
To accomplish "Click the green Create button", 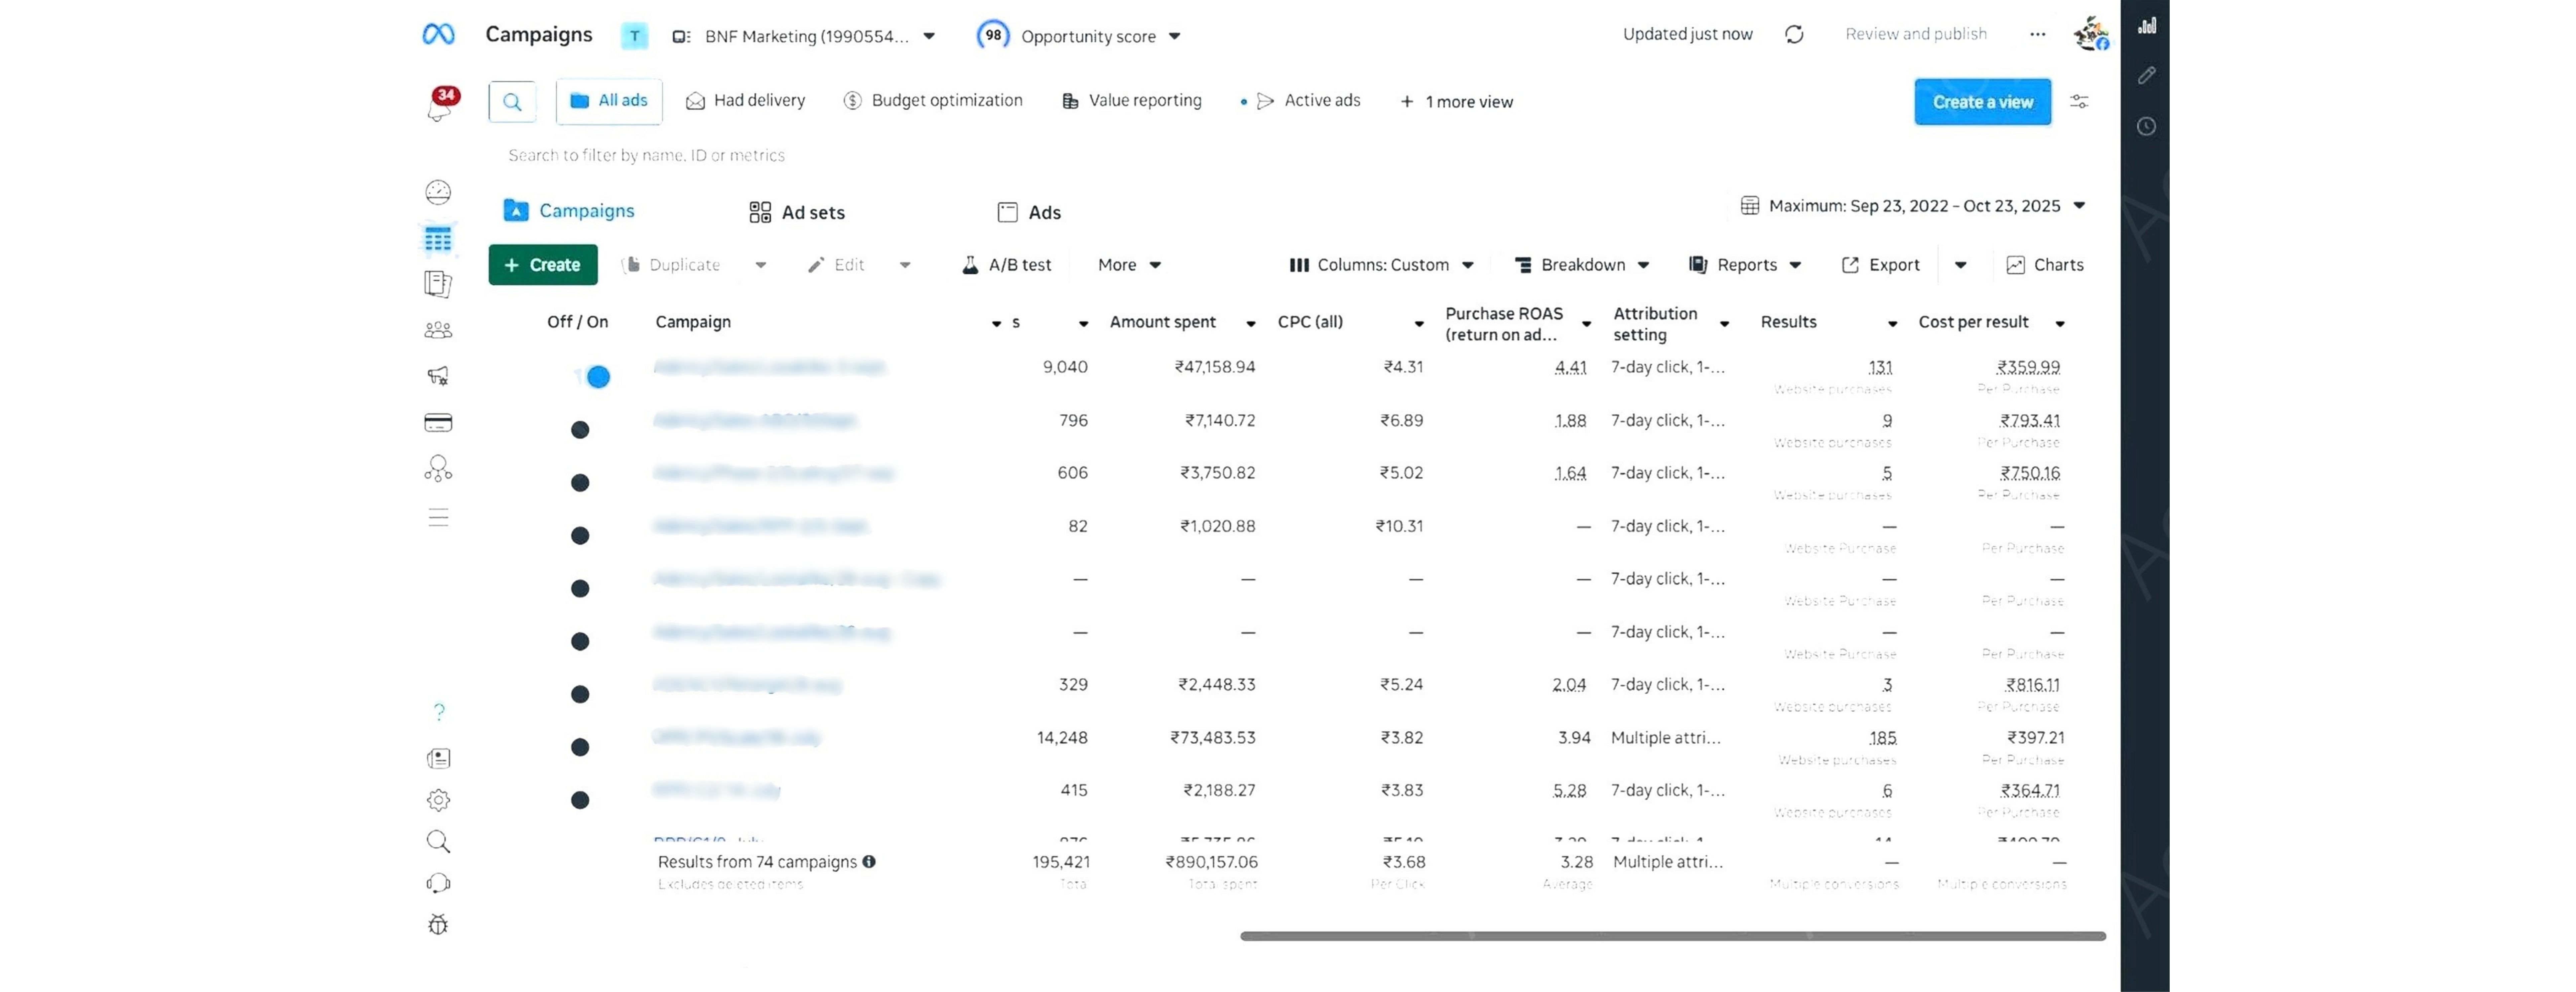I will tap(543, 265).
